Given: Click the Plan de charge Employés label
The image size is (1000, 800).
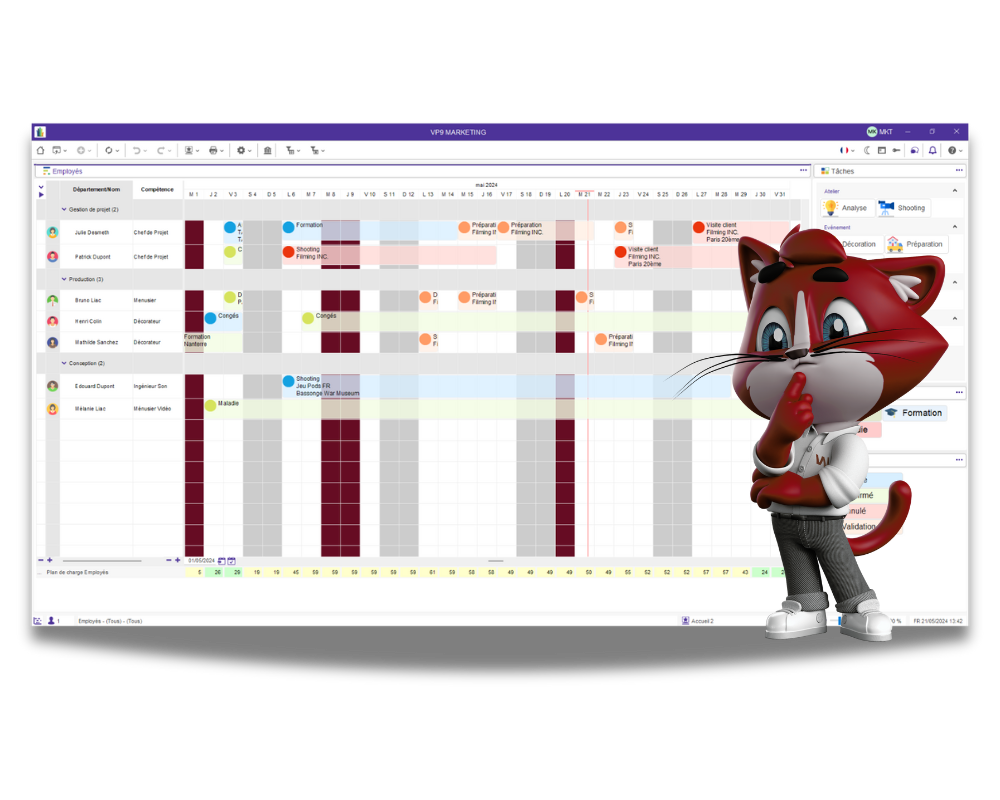Looking at the screenshot, I should click(78, 572).
